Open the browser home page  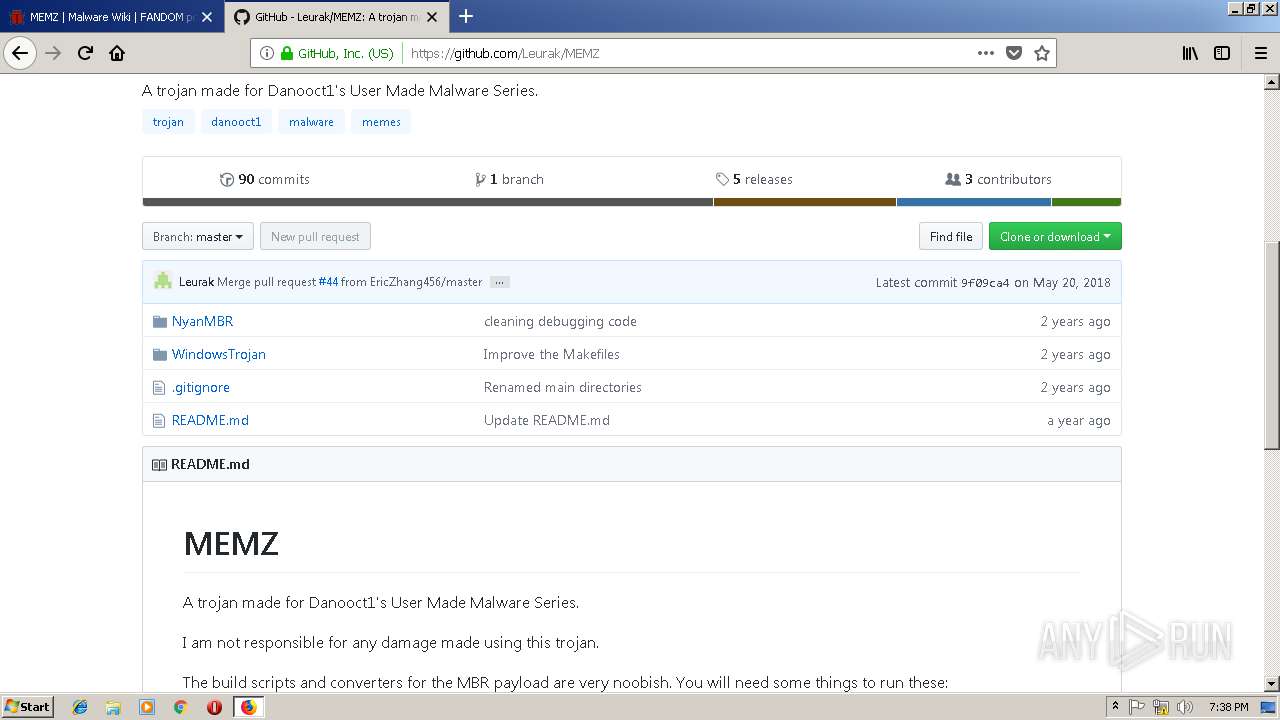point(117,53)
